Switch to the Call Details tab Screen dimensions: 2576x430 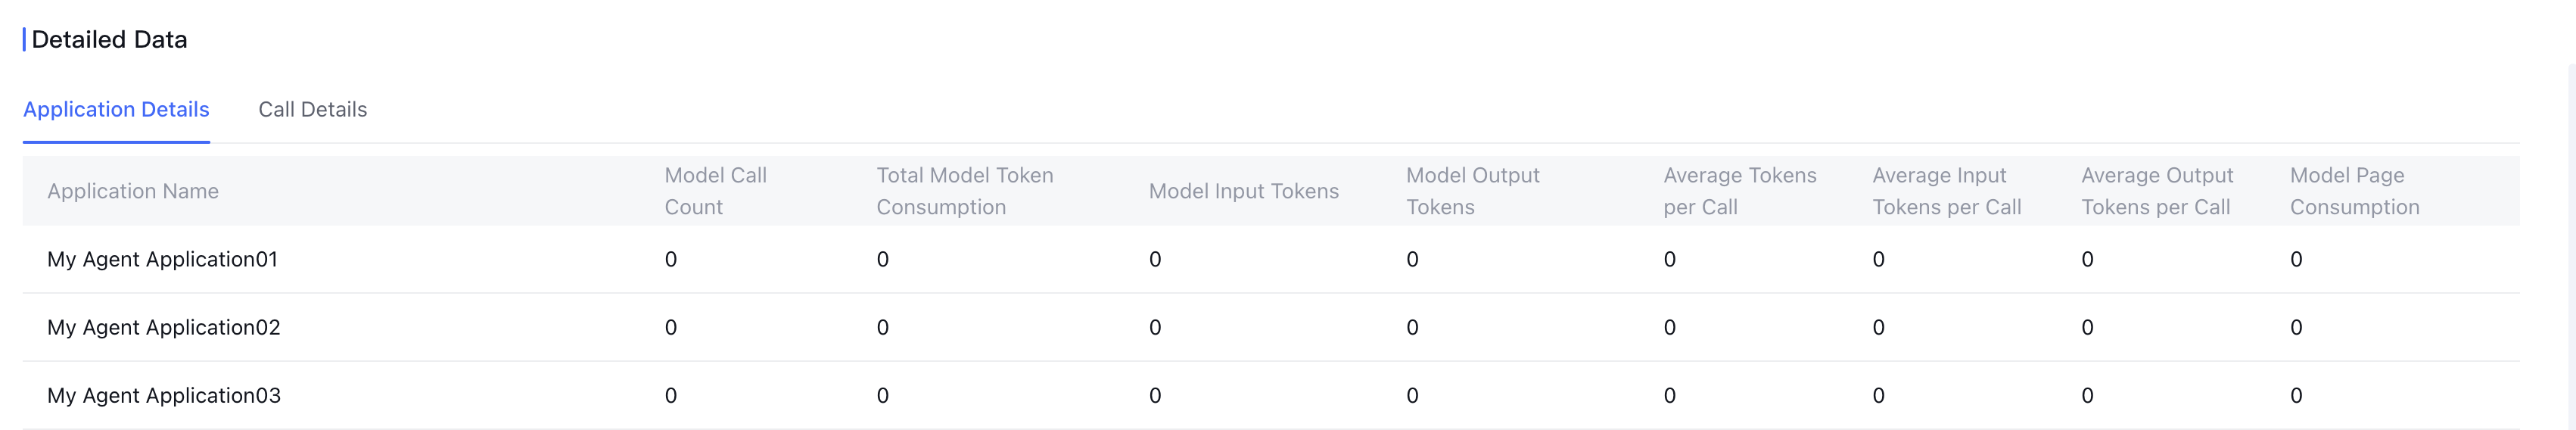tap(312, 109)
